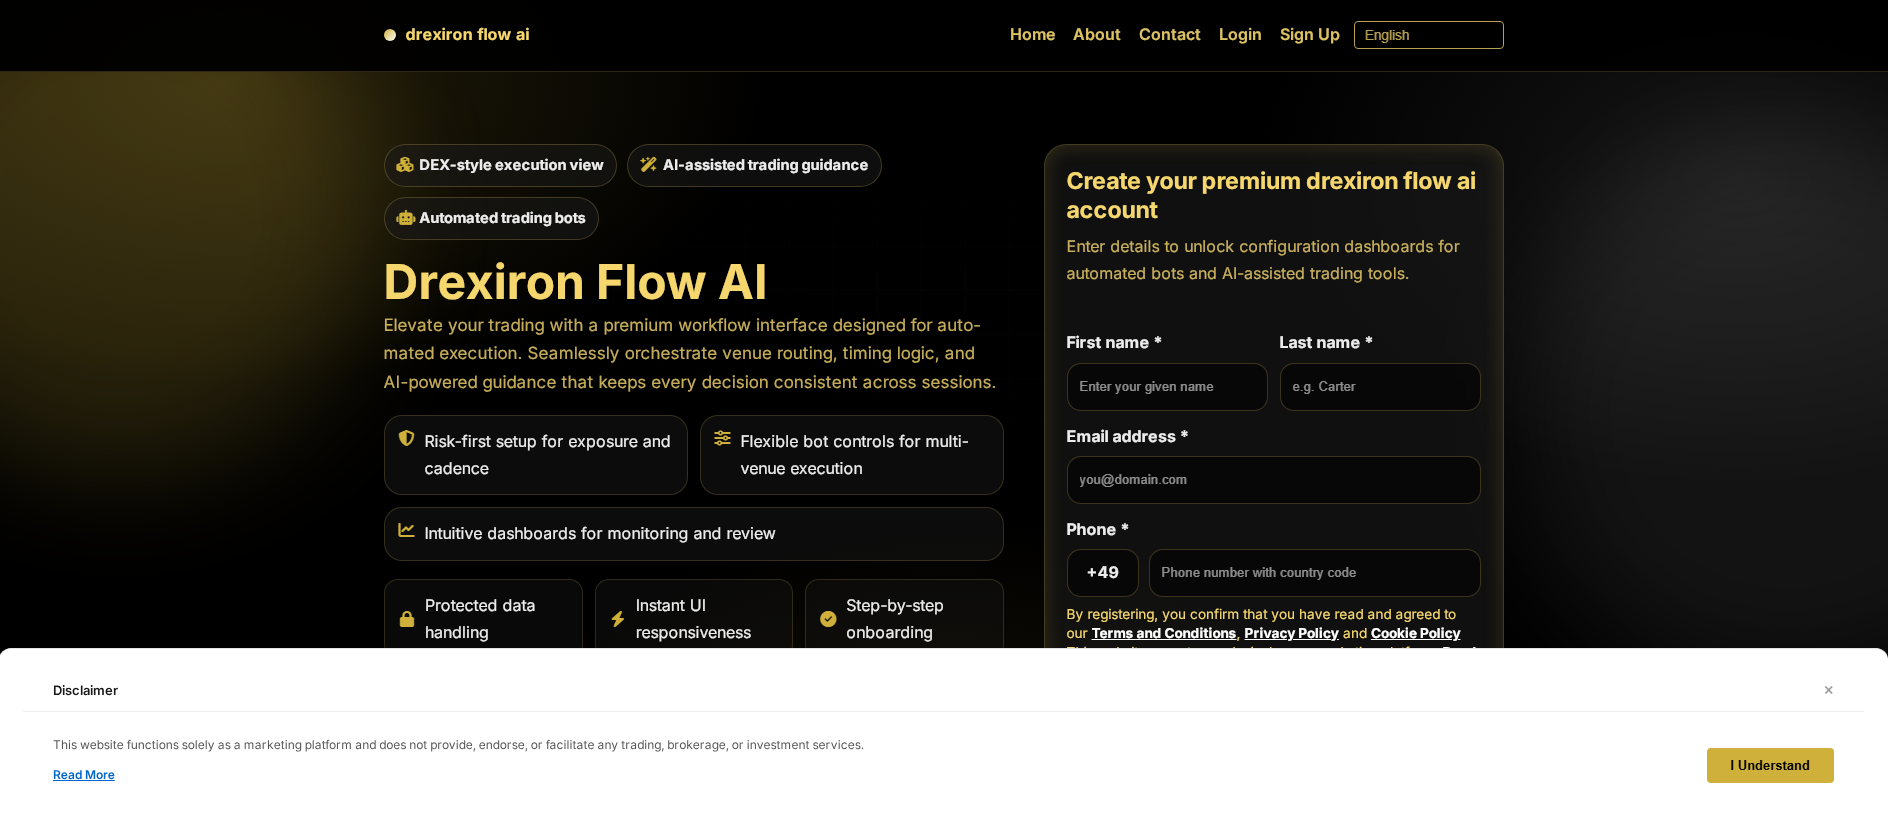Click the sliders icon for Flexible bot controls
This screenshot has width=1888, height=818.
pyautogui.click(x=723, y=438)
